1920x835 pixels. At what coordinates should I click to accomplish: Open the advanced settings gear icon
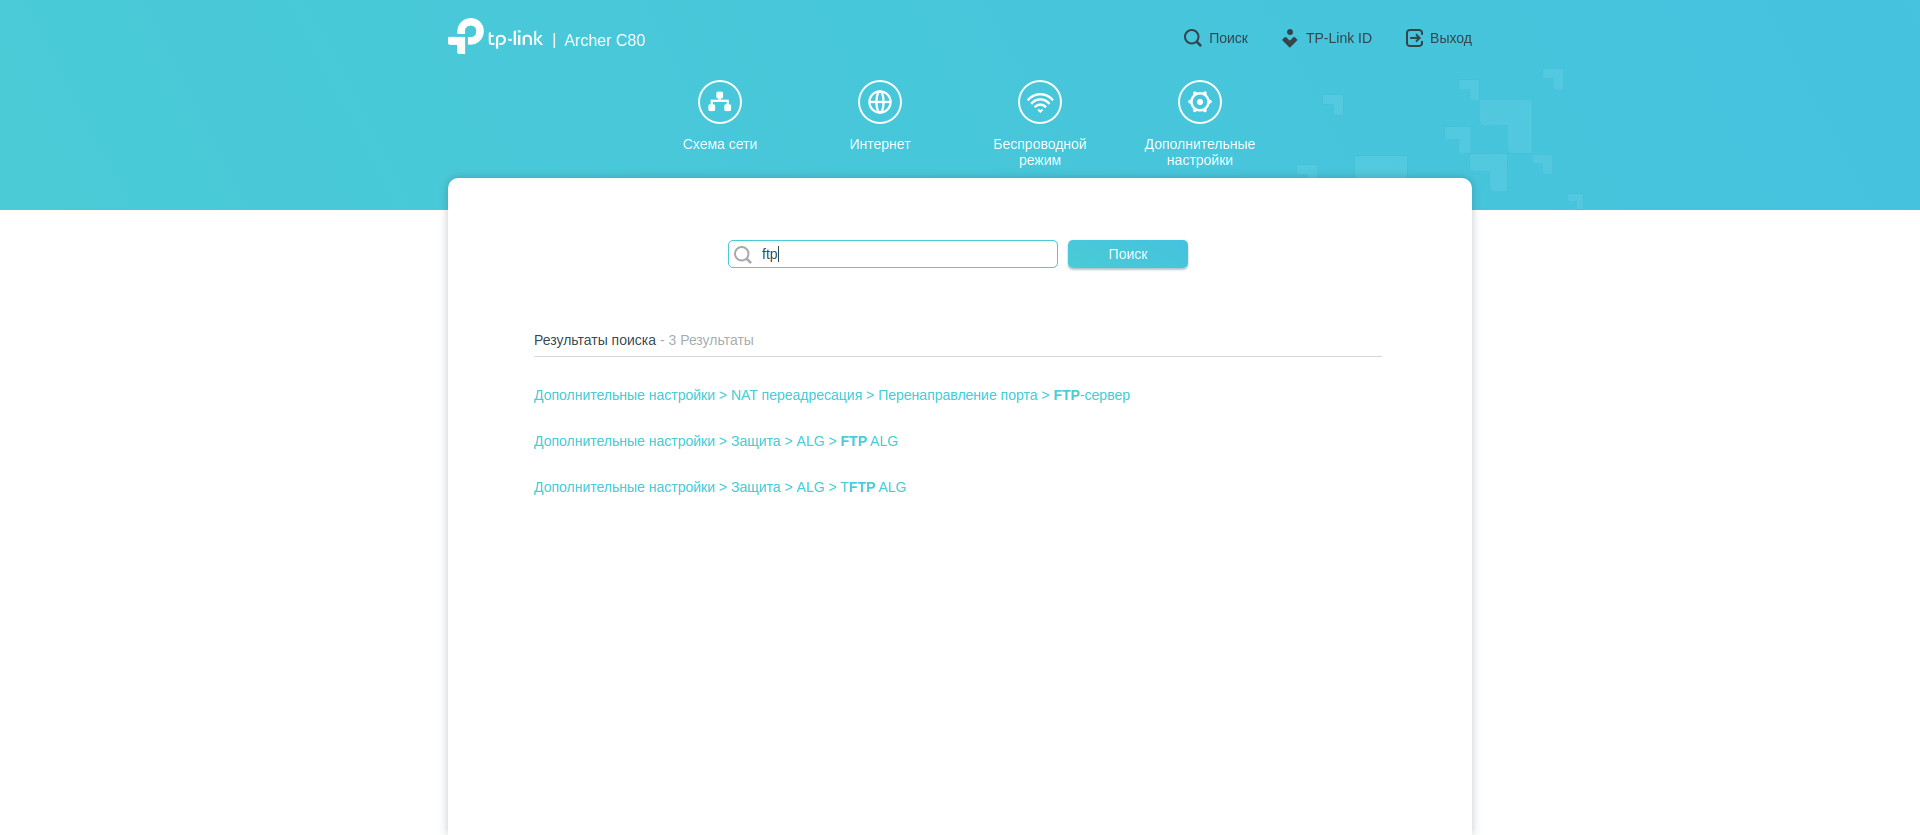[1200, 102]
